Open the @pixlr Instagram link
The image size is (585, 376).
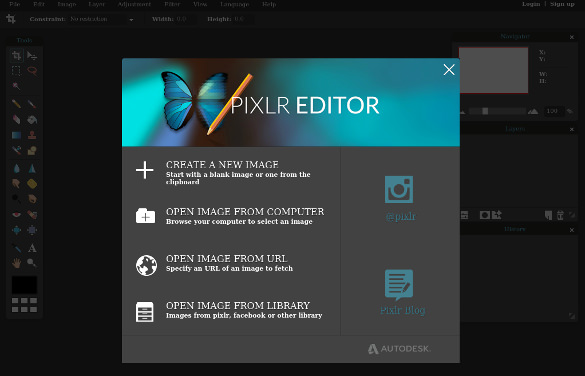coord(400,198)
